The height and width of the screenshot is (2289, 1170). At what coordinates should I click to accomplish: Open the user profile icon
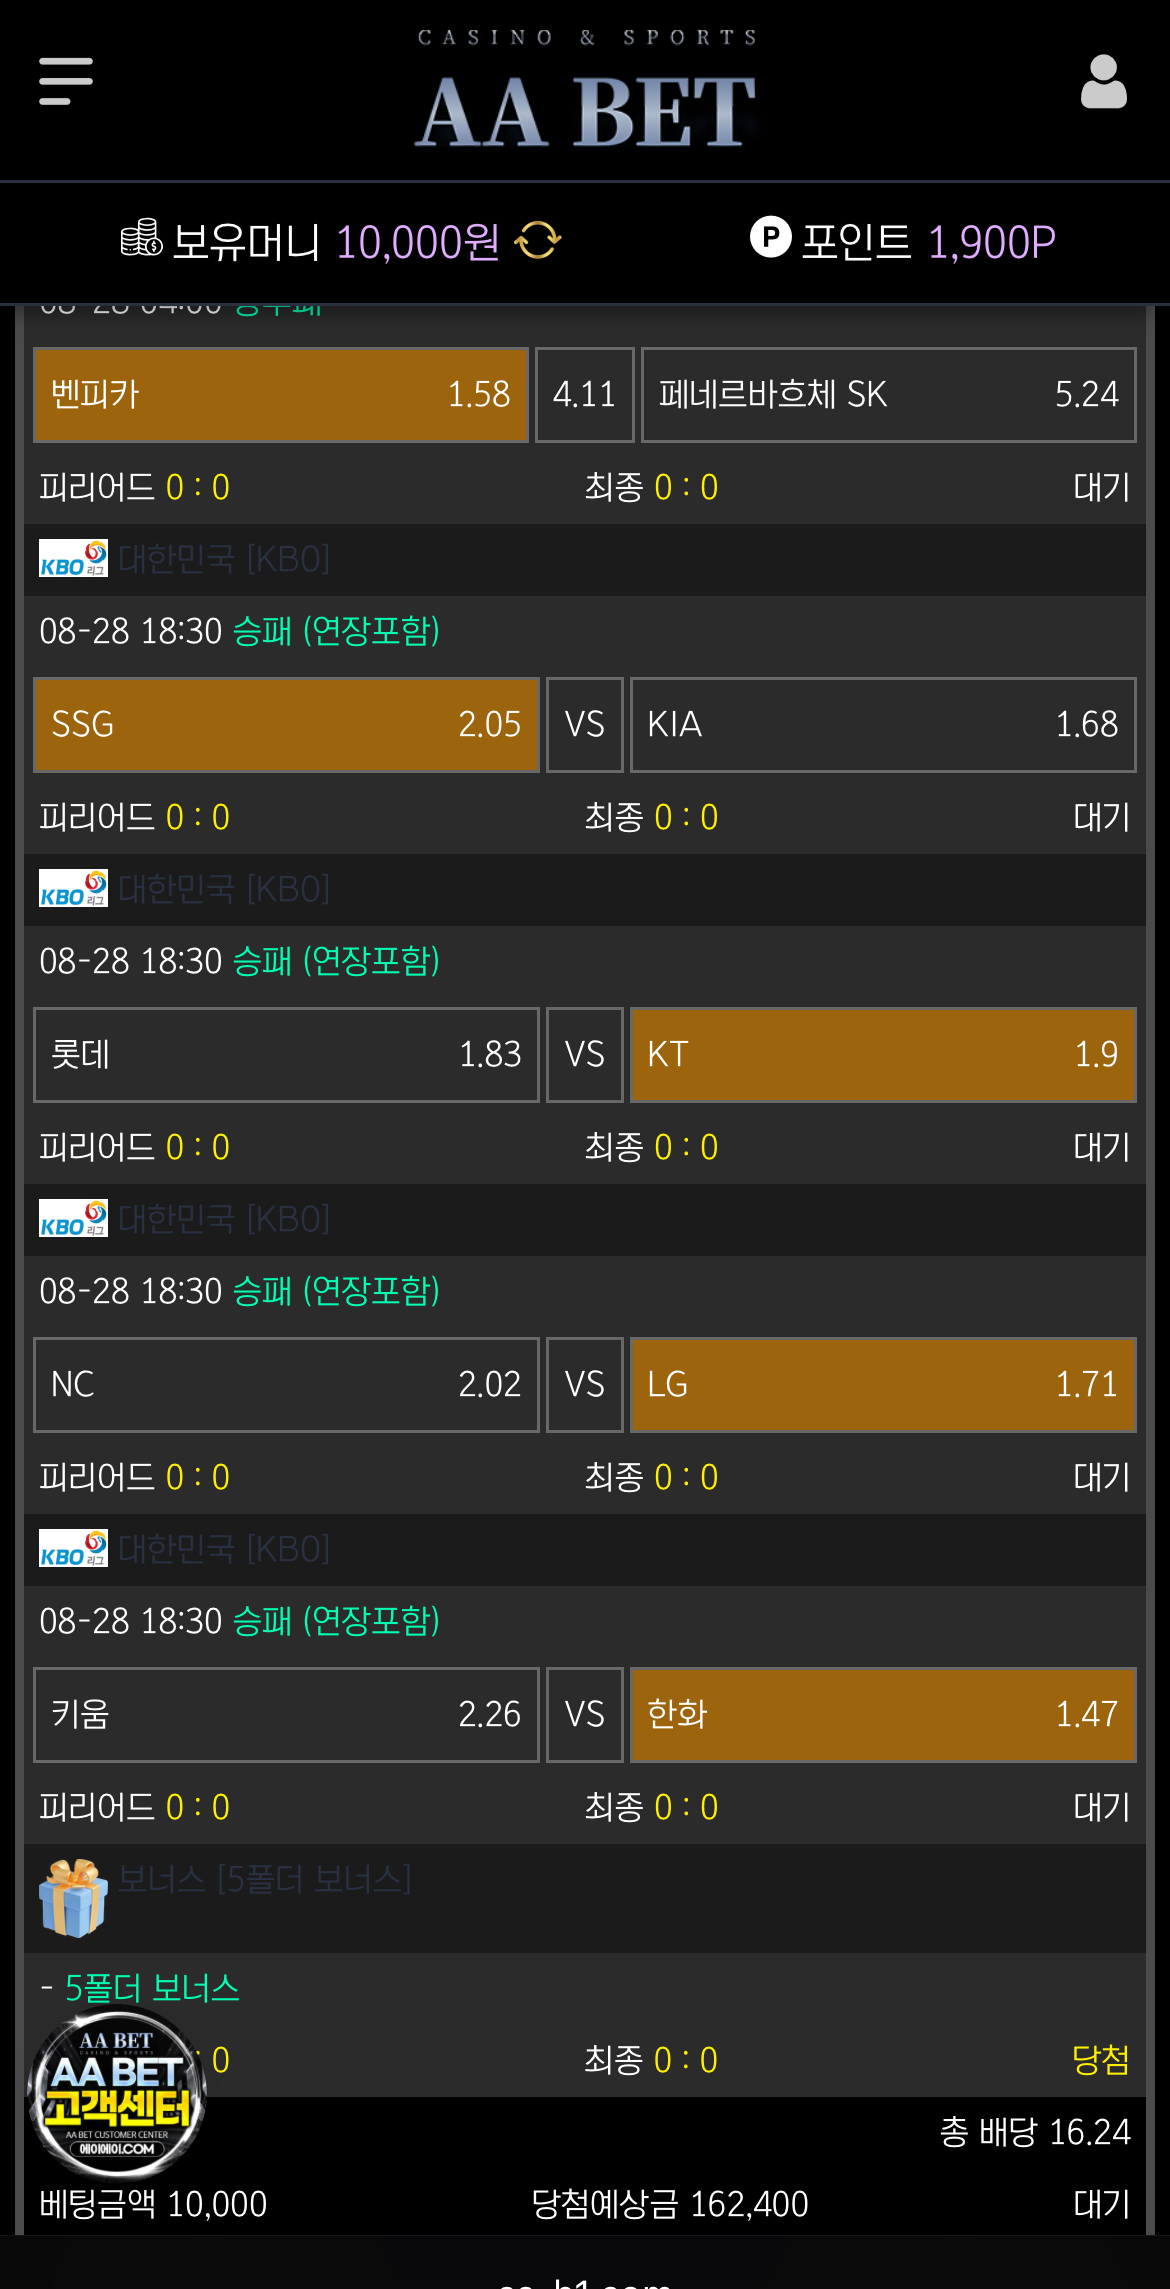[1103, 82]
